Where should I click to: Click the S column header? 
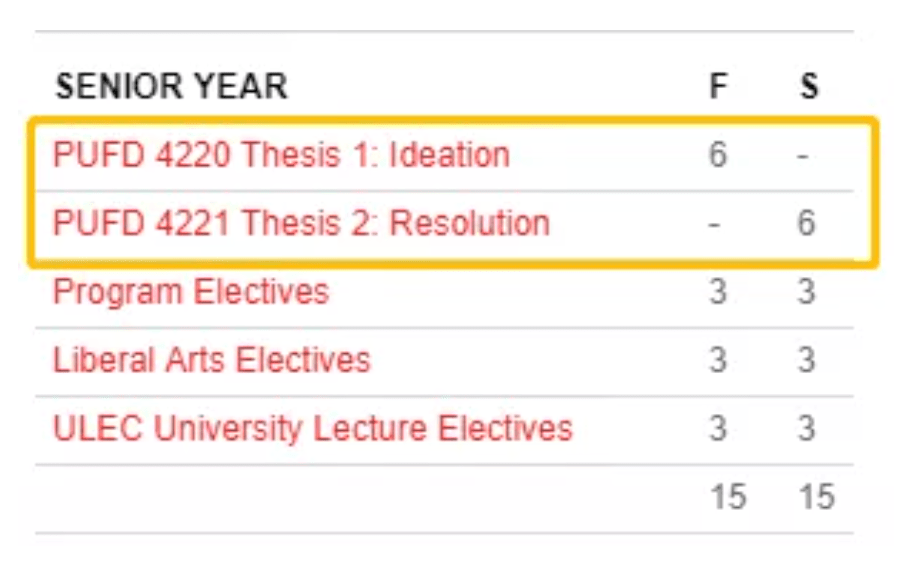(808, 86)
